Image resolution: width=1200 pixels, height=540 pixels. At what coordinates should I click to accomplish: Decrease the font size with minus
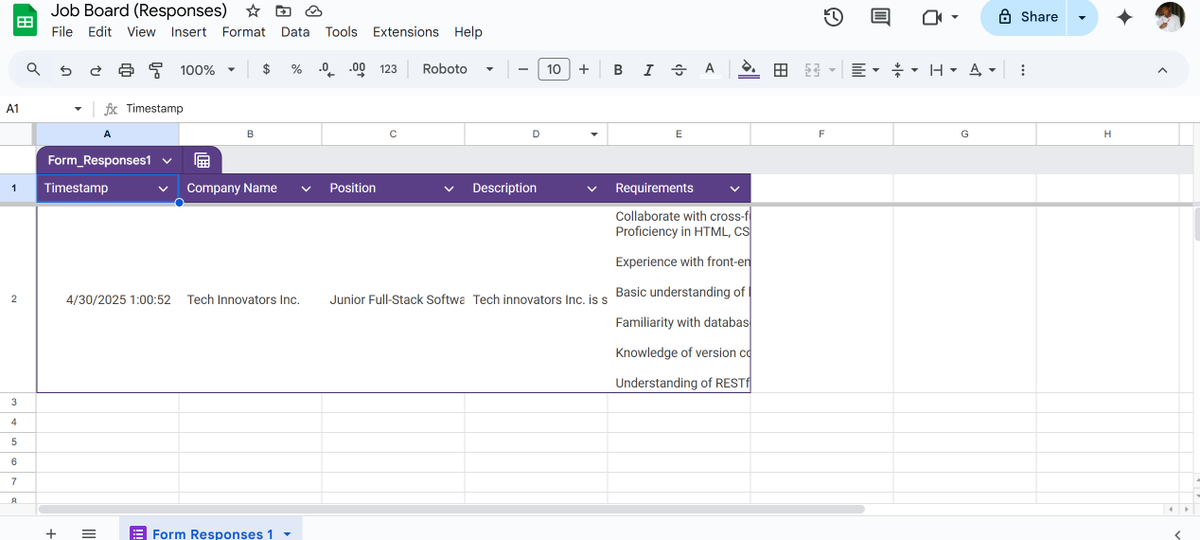pyautogui.click(x=523, y=69)
